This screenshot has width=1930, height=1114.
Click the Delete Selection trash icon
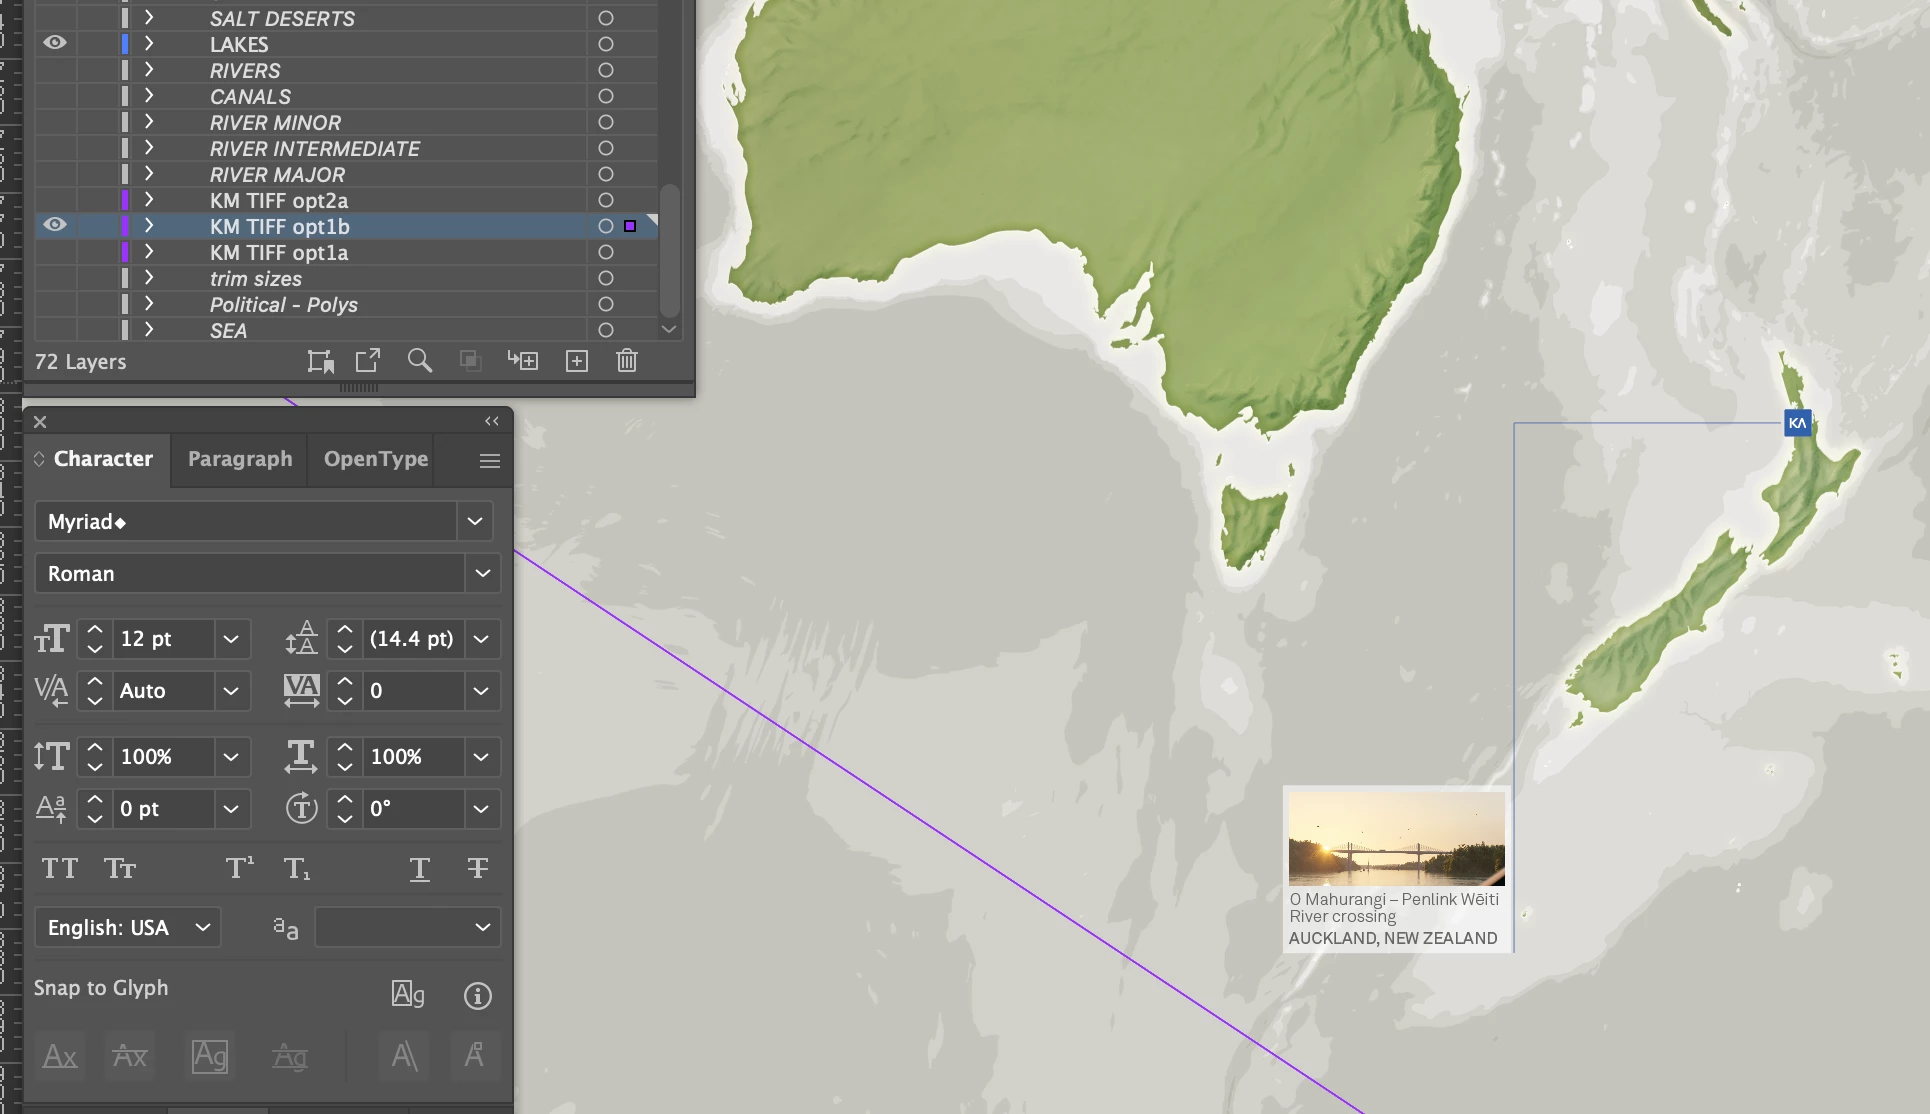627,361
